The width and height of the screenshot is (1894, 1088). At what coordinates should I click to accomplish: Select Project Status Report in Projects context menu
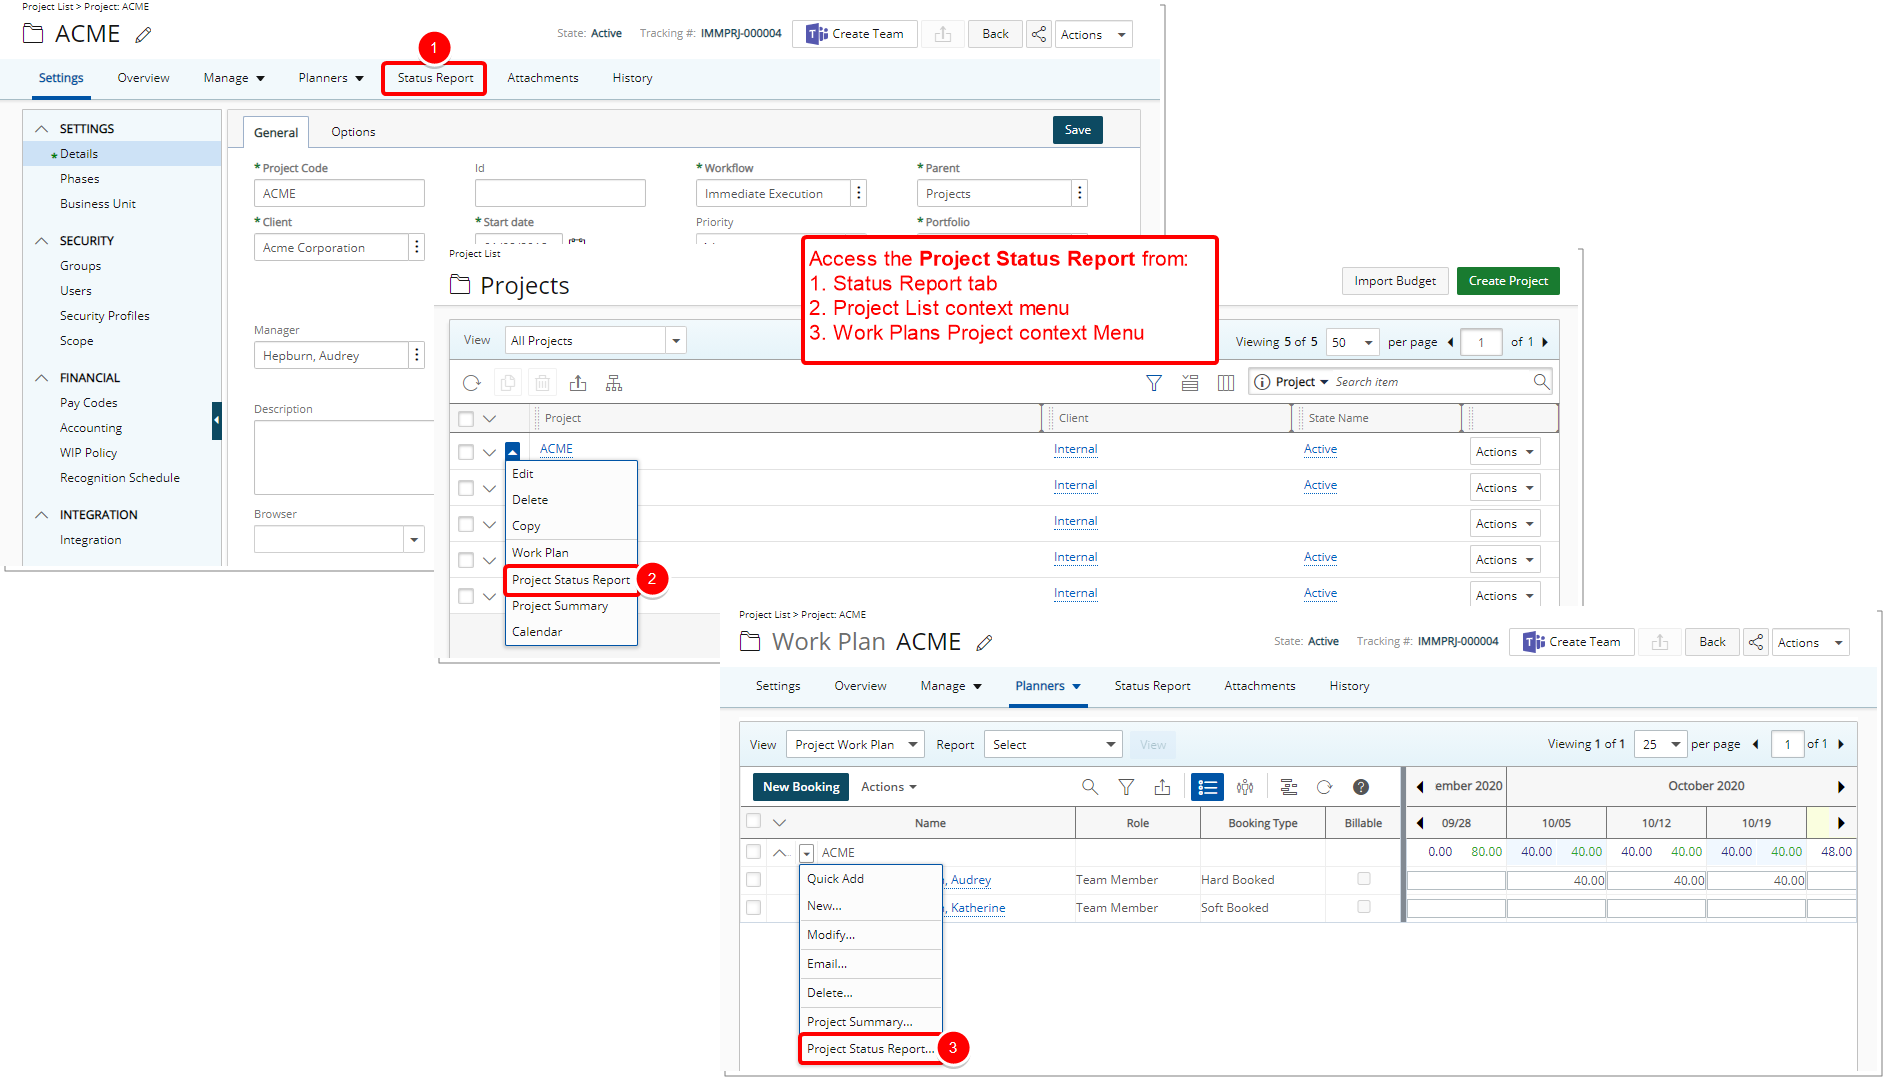click(x=571, y=580)
